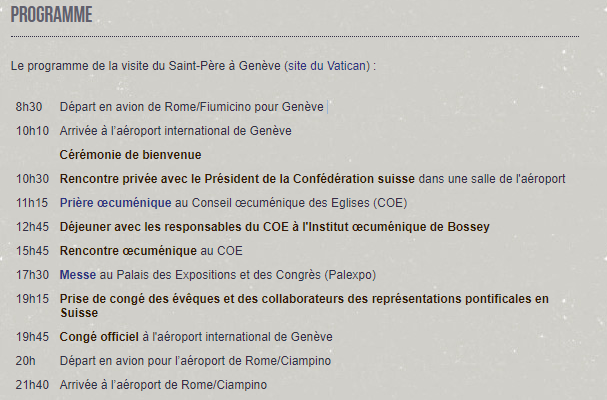Image resolution: width=607 pixels, height=400 pixels.
Task: Open the "Messe" link
Action: (x=77, y=275)
